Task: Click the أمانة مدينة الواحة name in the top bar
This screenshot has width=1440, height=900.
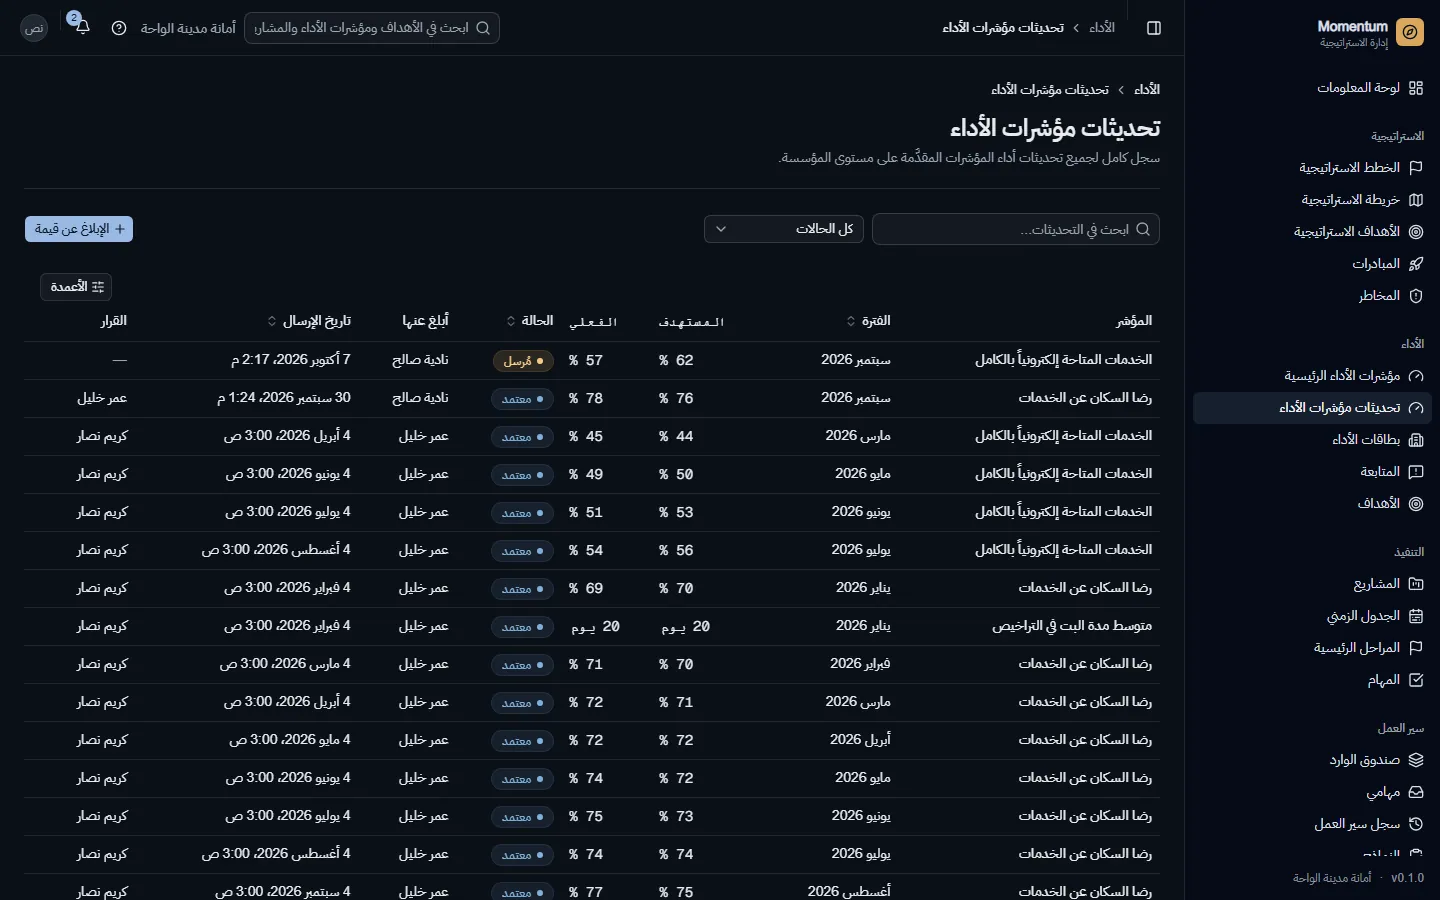Action: pyautogui.click(x=188, y=28)
